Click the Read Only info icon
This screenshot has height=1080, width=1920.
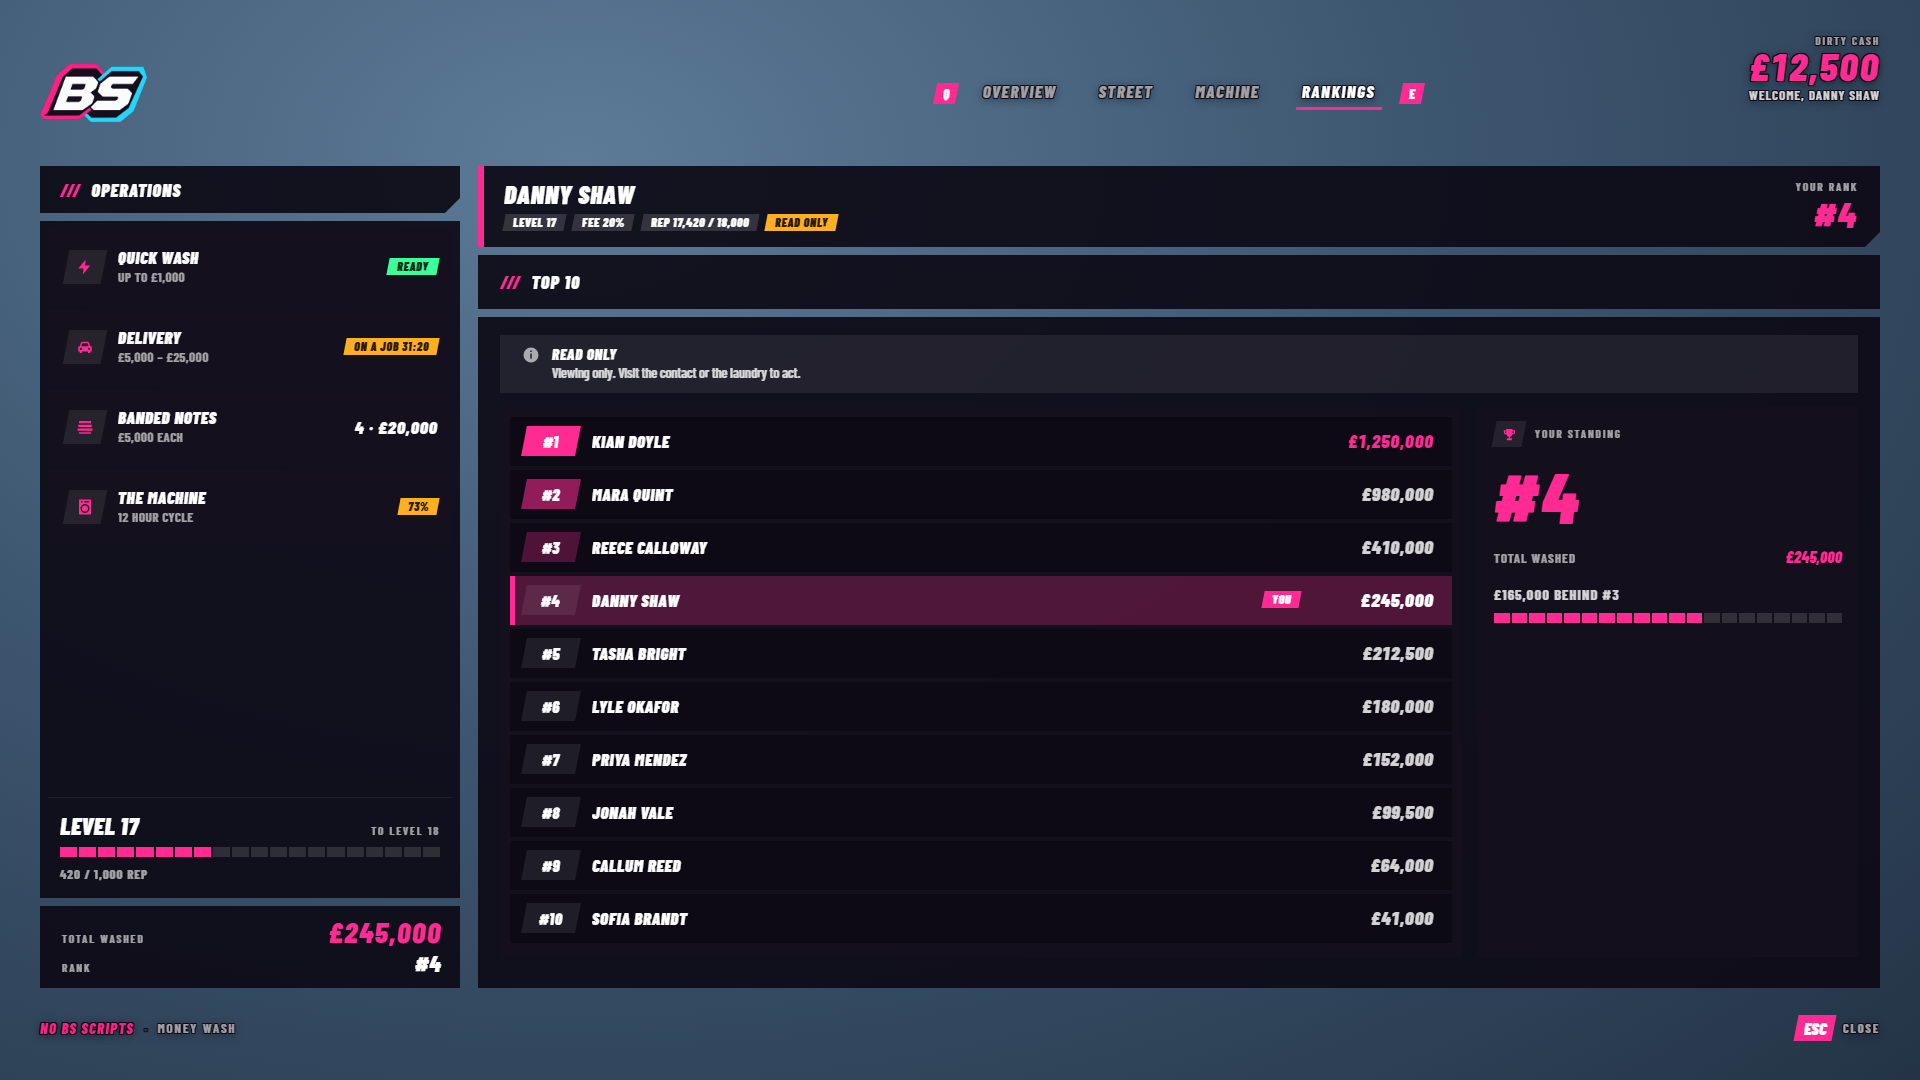(x=531, y=355)
